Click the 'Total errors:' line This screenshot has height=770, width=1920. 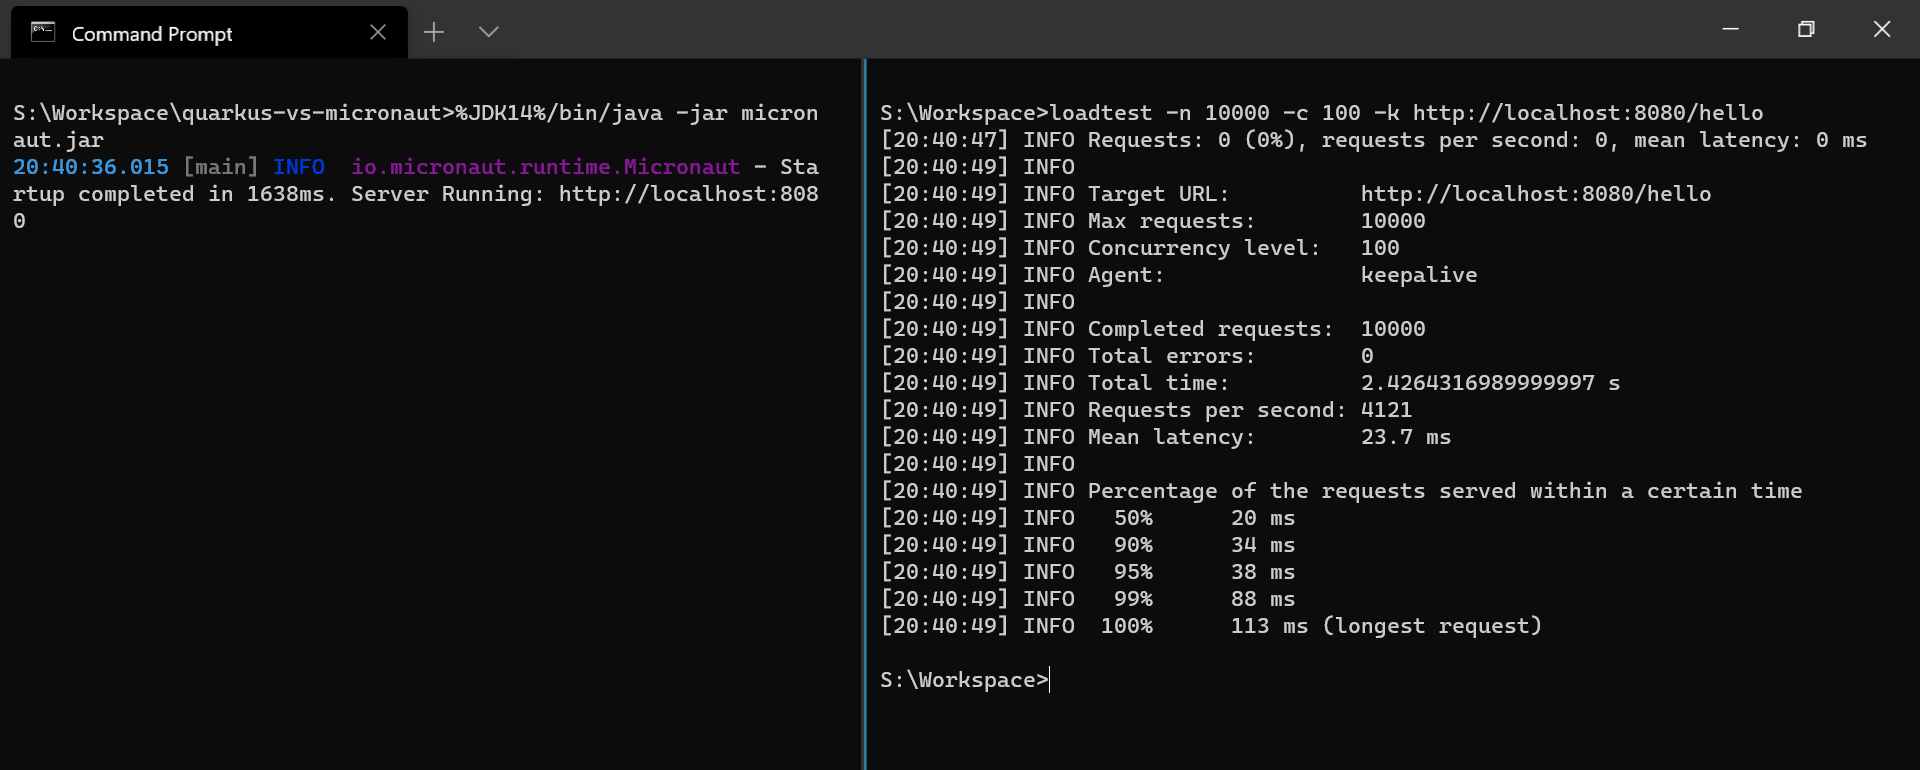point(1127,356)
